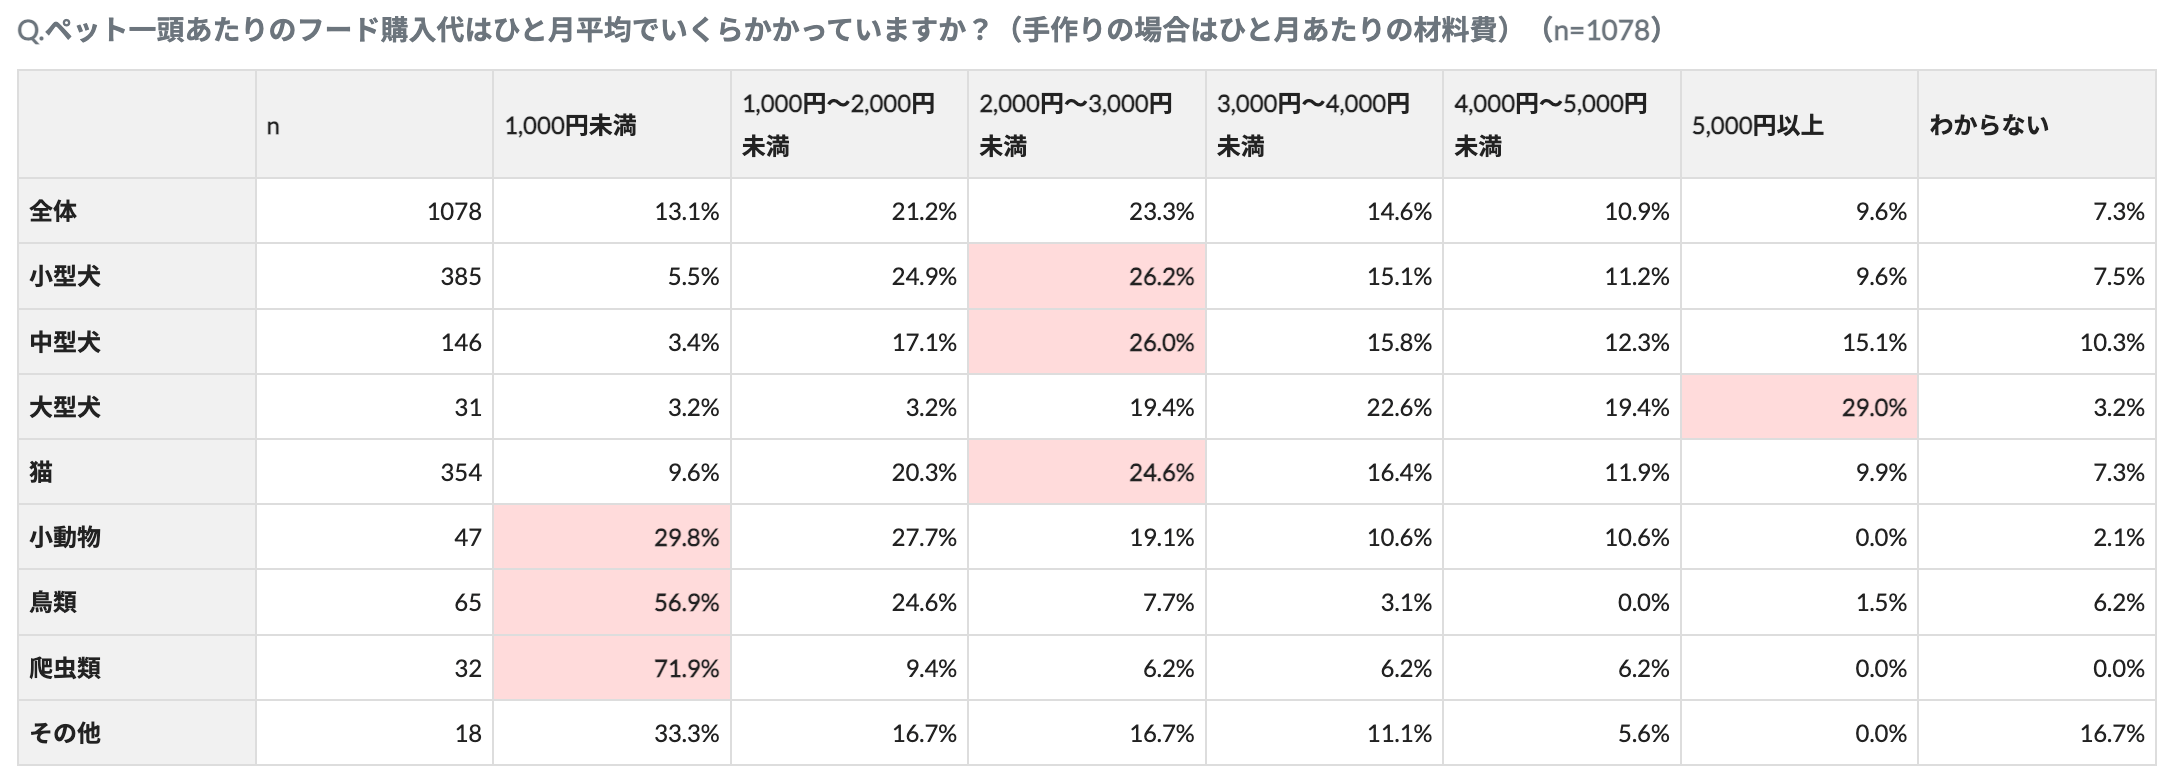Select the 大型犬 row label
This screenshot has width=2172, height=779.
click(65, 407)
